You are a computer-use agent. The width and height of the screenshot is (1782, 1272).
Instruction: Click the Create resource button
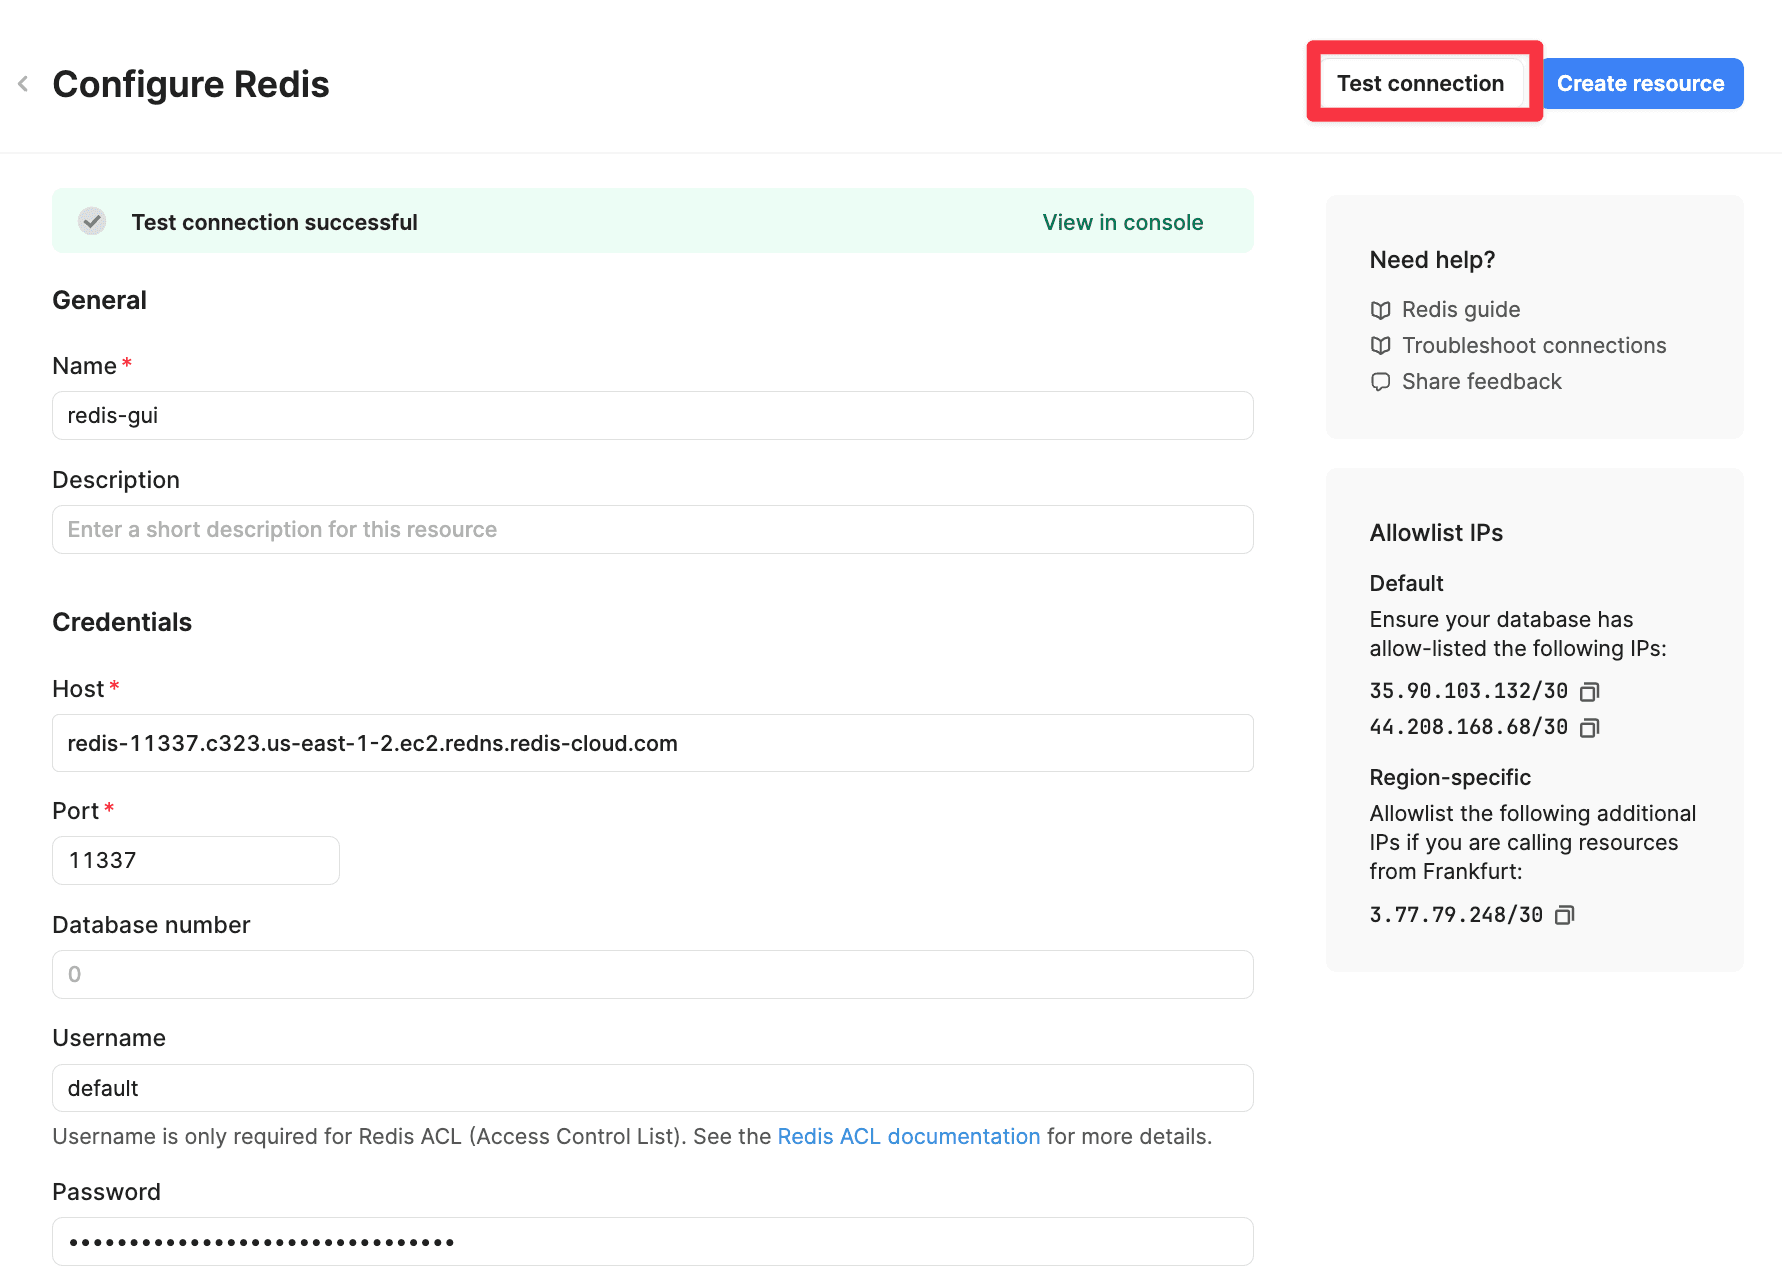tap(1641, 84)
